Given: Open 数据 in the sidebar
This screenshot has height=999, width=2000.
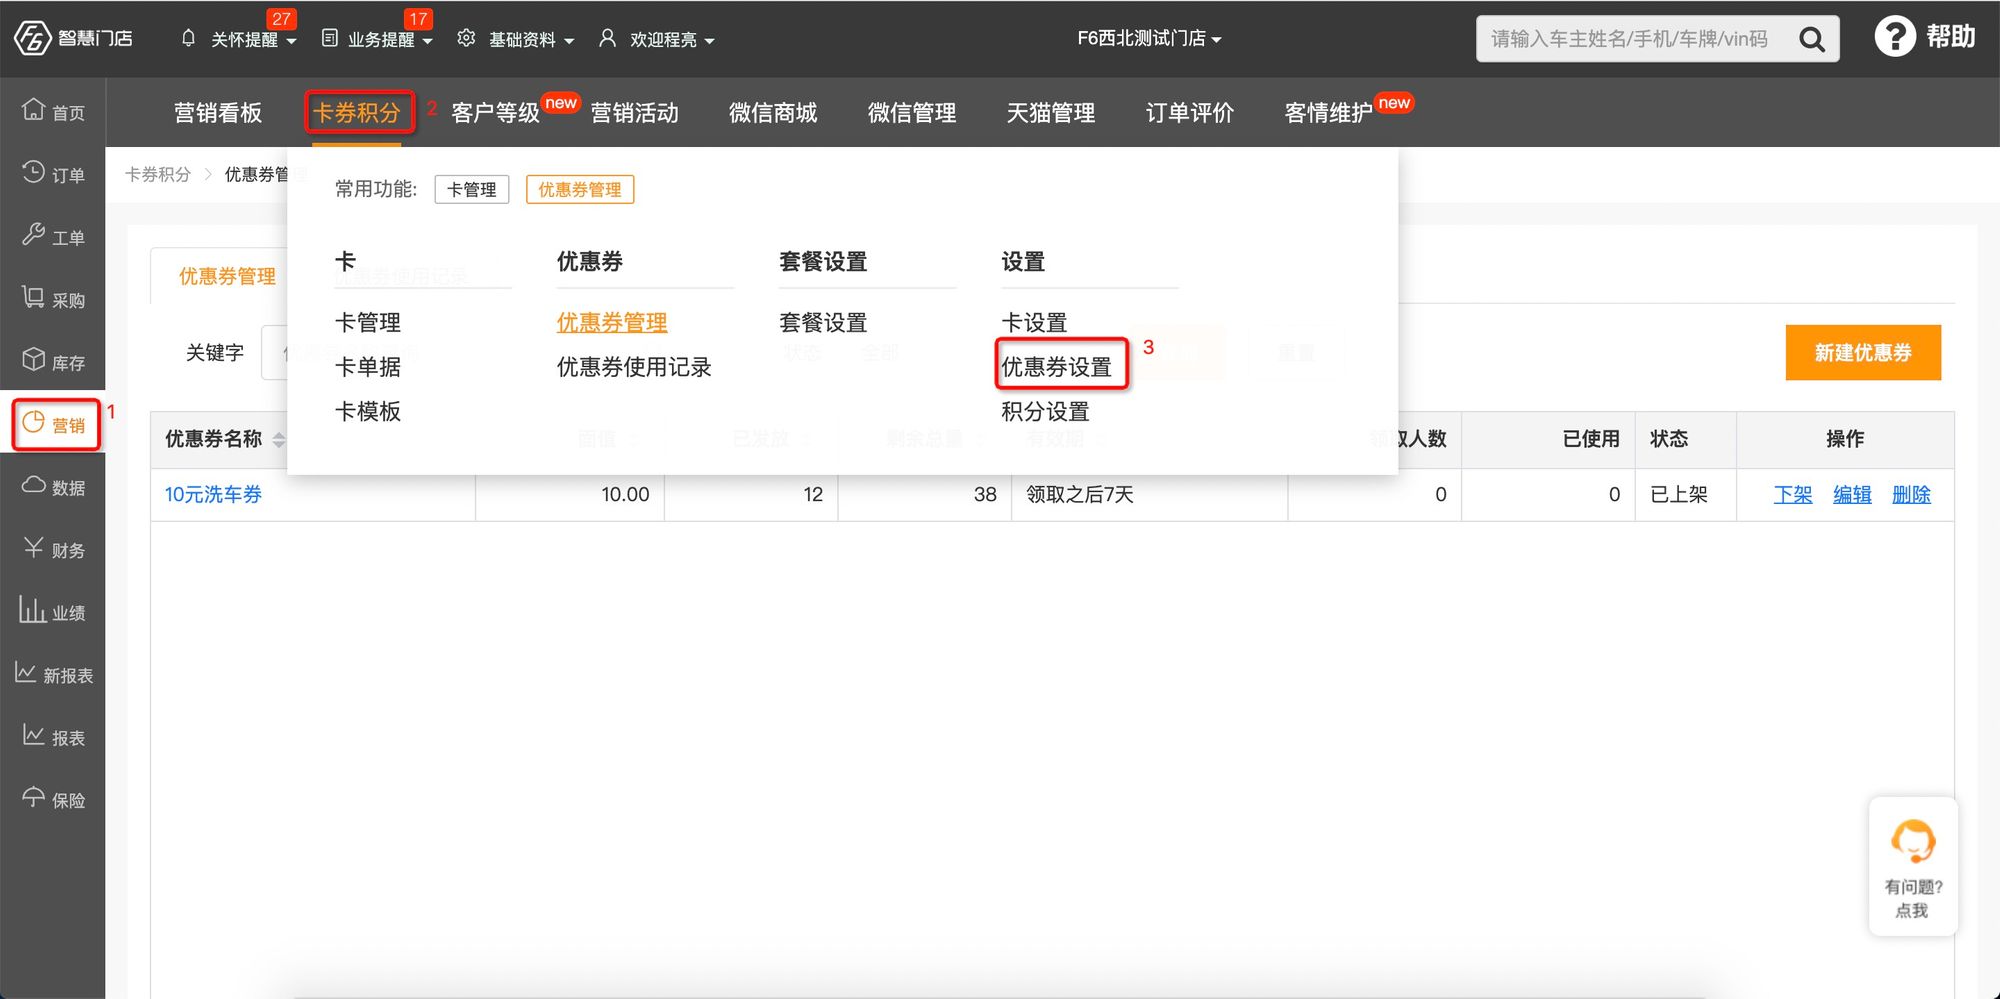Looking at the screenshot, I should tap(53, 486).
